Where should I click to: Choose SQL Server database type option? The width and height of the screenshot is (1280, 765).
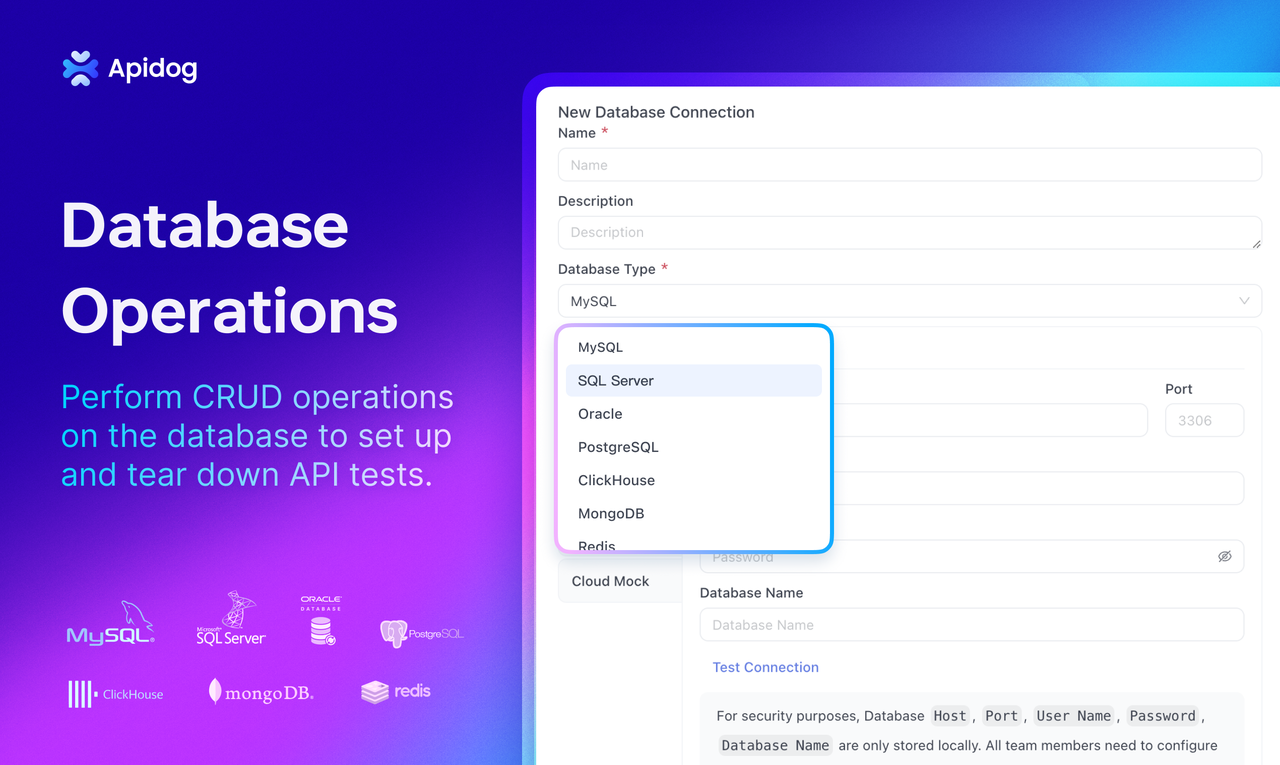(x=694, y=381)
